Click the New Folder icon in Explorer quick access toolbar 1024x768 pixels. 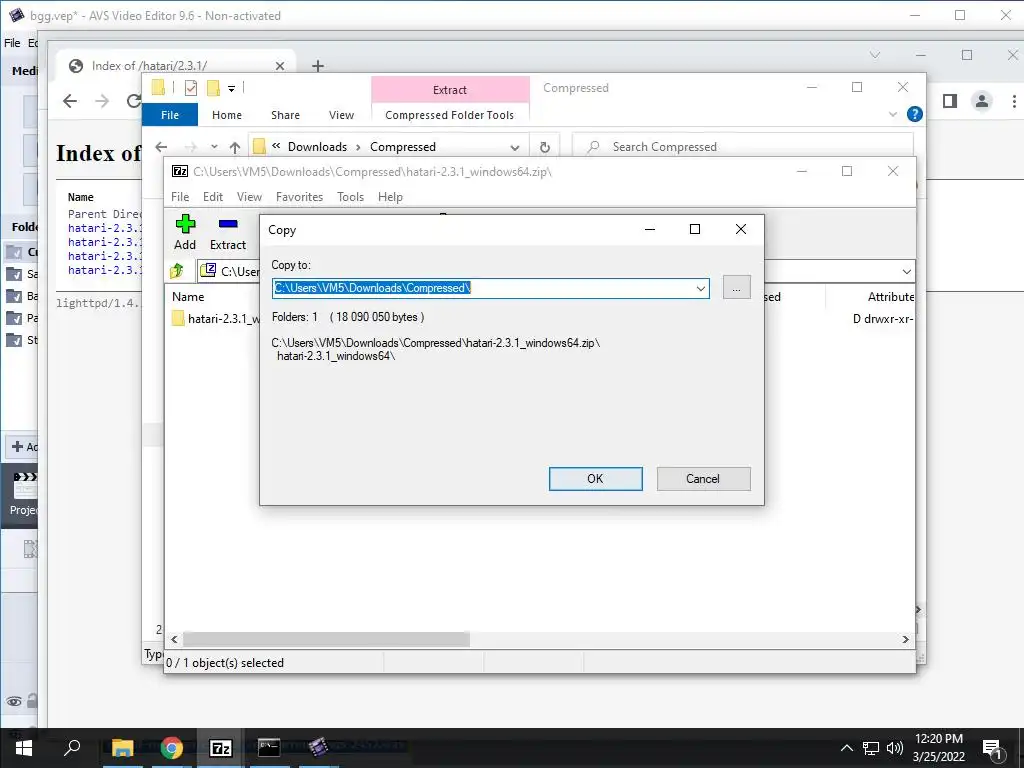(213, 88)
